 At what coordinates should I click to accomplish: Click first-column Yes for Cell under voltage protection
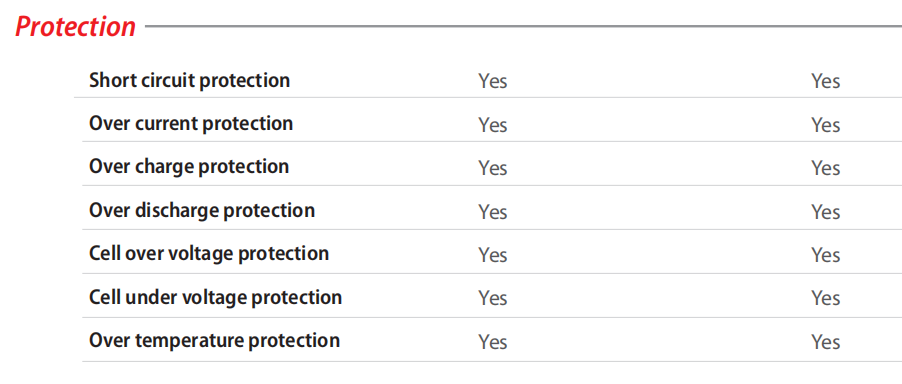point(493,298)
